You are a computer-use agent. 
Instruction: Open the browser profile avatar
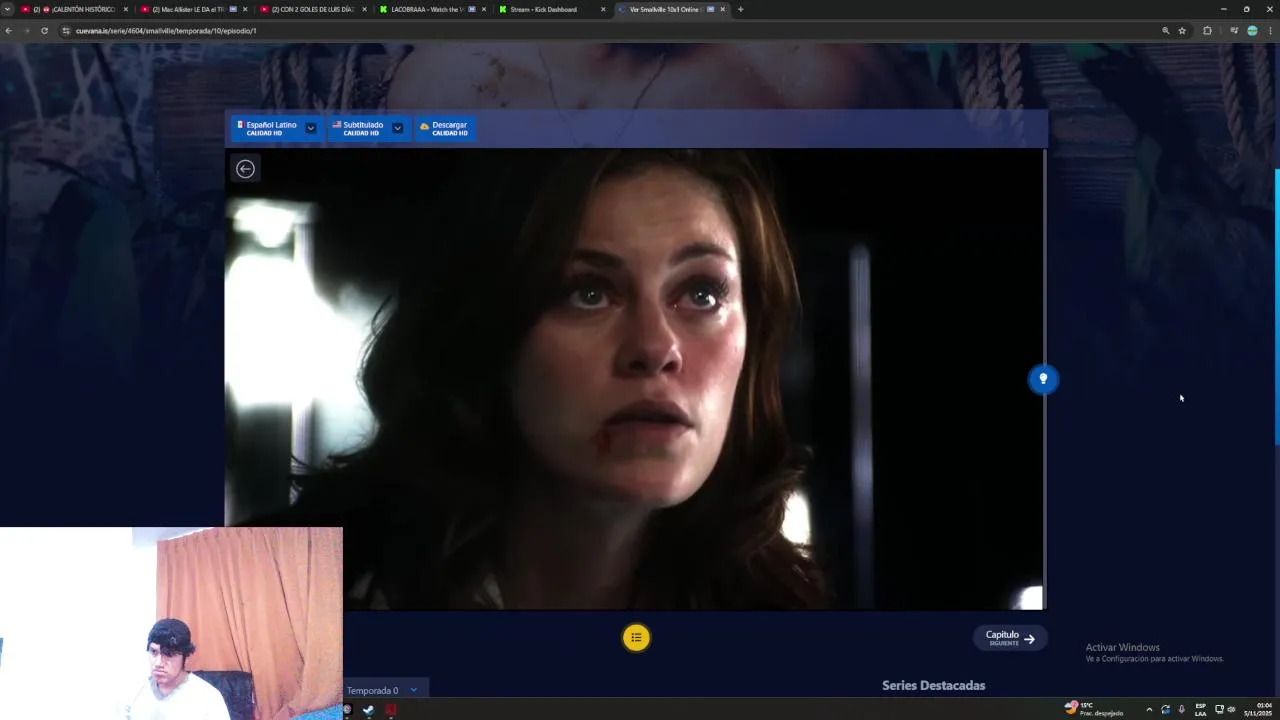(1252, 31)
